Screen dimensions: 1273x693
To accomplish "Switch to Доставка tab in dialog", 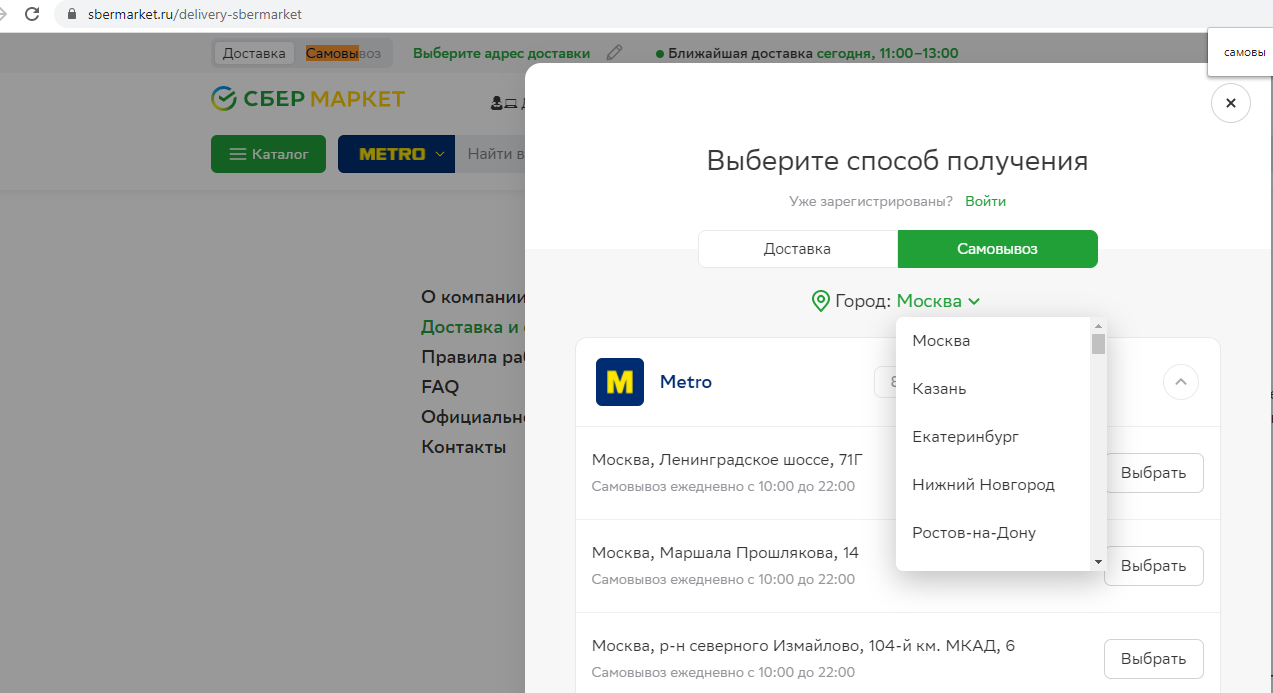I will pos(798,249).
